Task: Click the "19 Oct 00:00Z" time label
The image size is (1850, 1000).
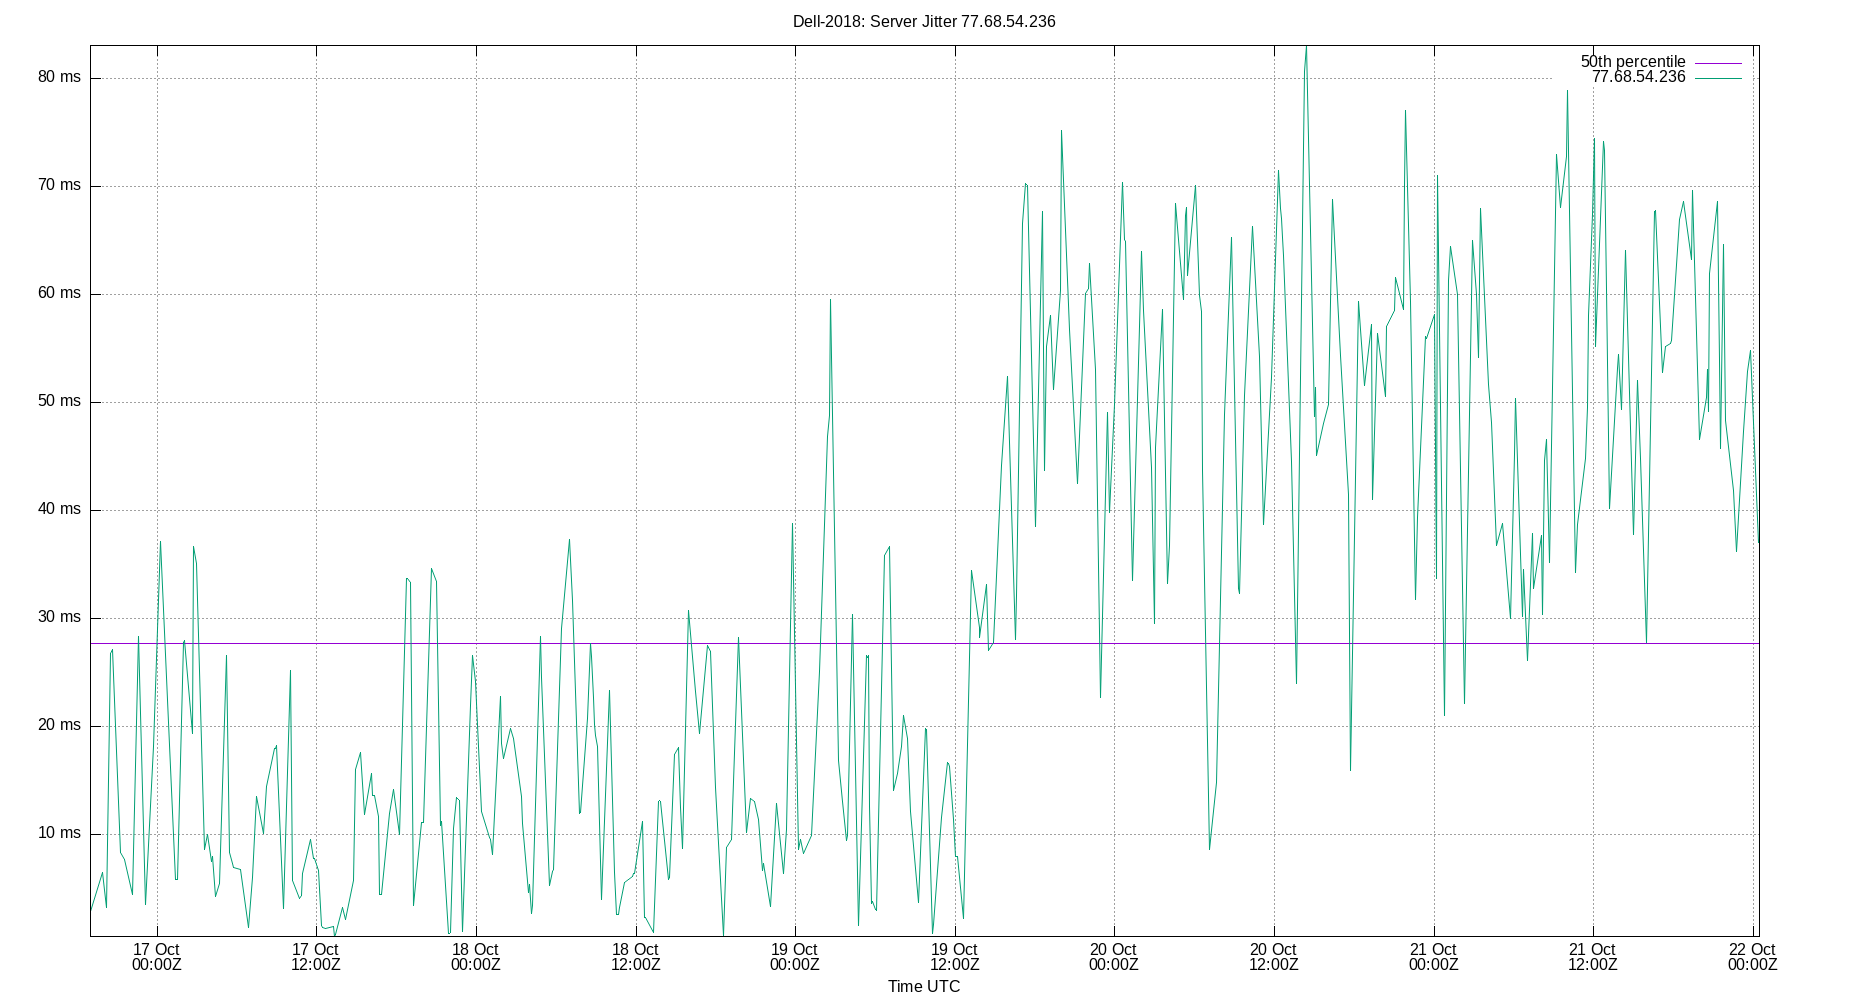Action: [795, 957]
